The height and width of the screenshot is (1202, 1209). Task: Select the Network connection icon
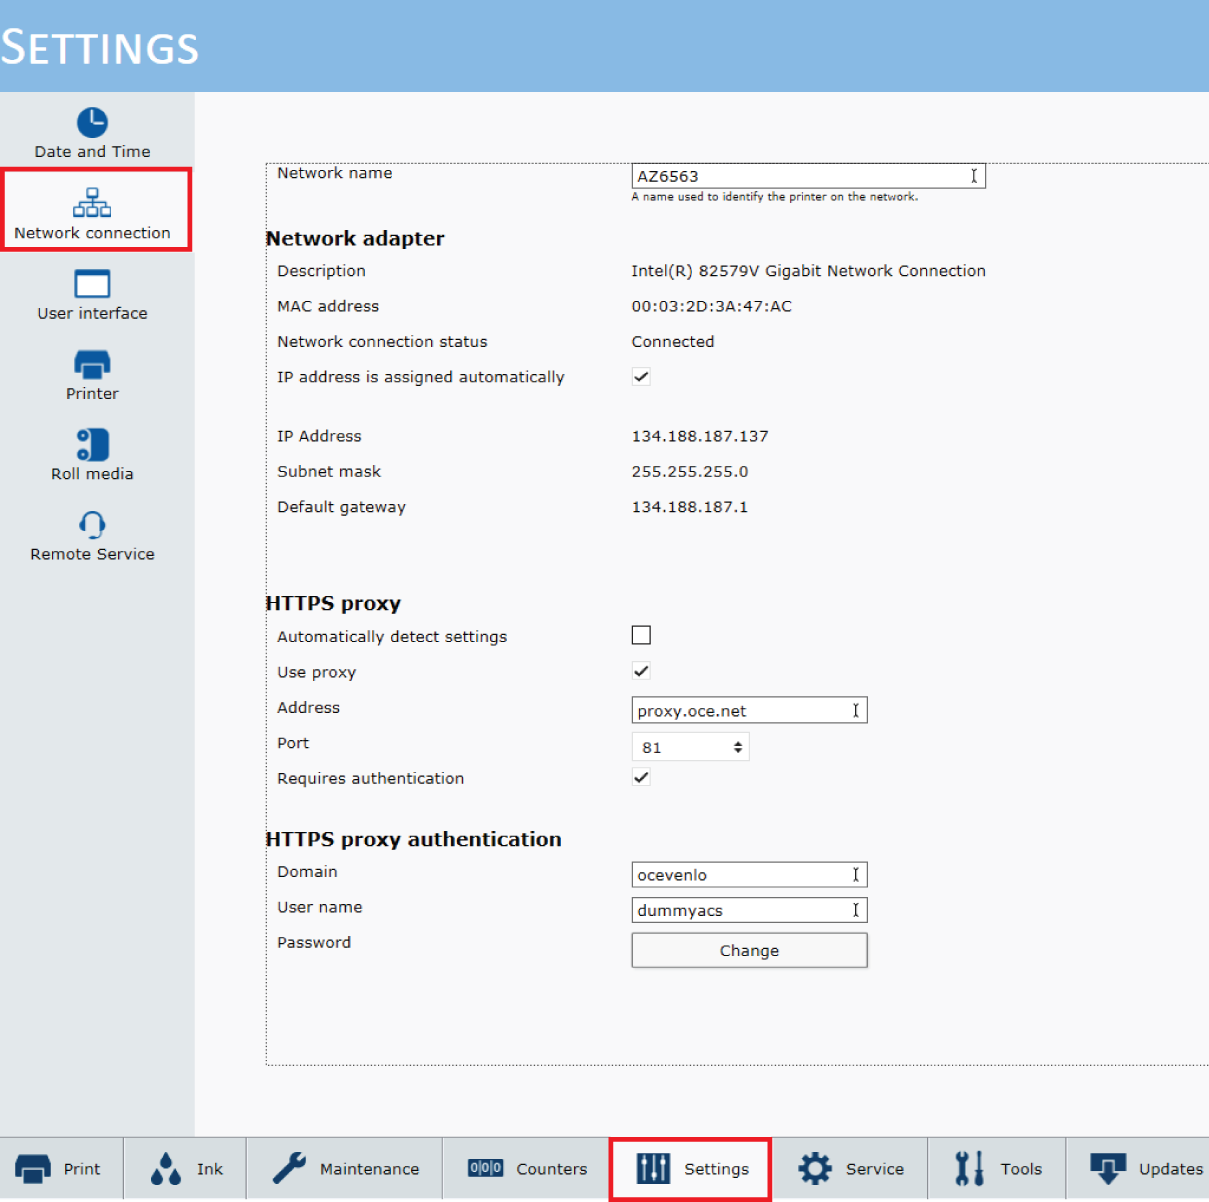(92, 203)
